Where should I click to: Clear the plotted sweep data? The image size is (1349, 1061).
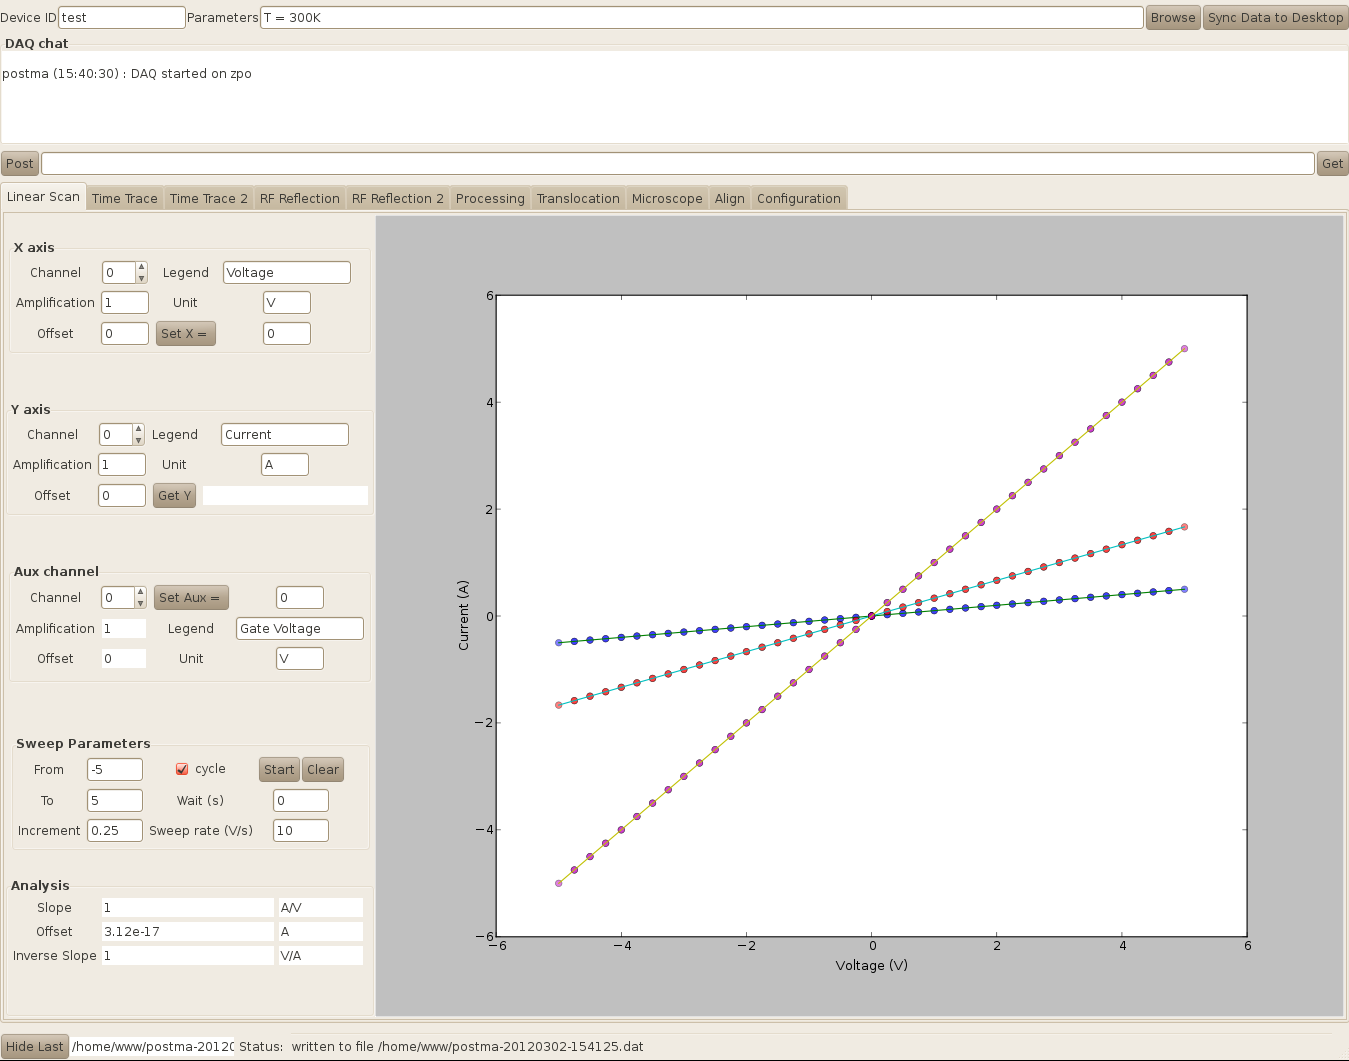322,769
